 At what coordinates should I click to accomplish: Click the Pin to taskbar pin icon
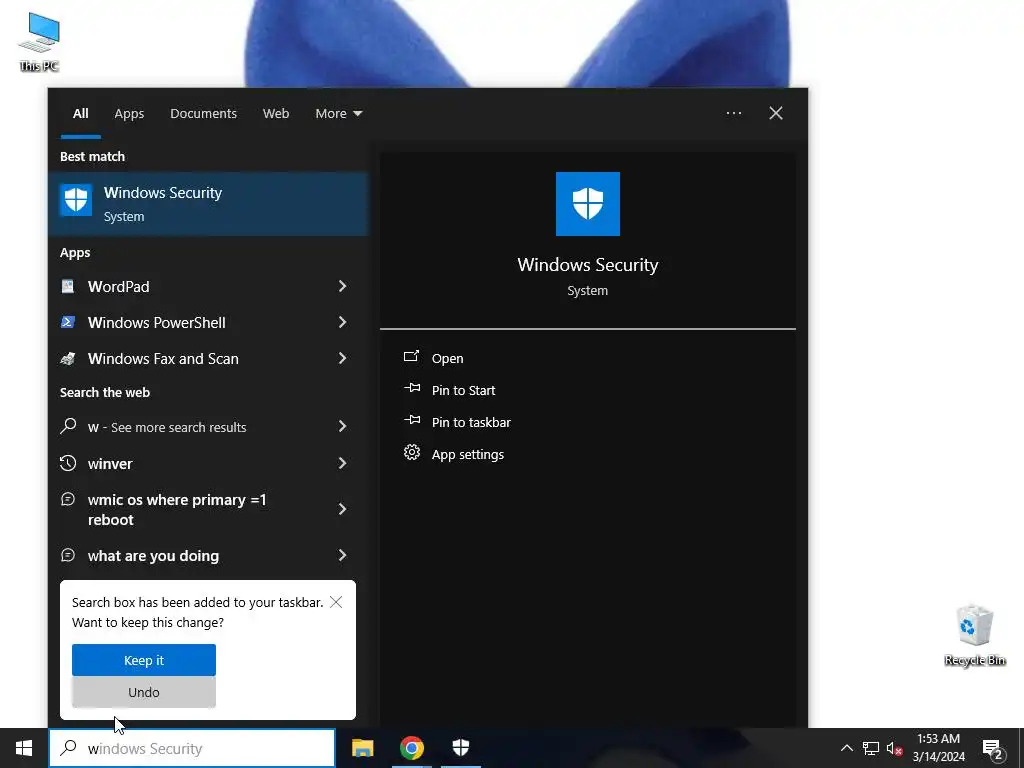tap(412, 421)
